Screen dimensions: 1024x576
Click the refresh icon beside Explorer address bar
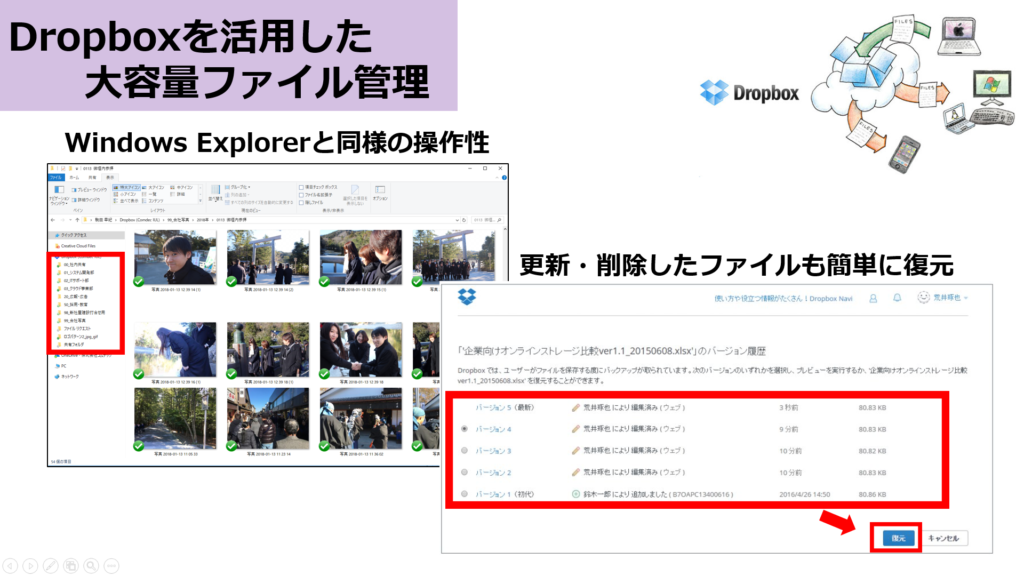pos(464,220)
